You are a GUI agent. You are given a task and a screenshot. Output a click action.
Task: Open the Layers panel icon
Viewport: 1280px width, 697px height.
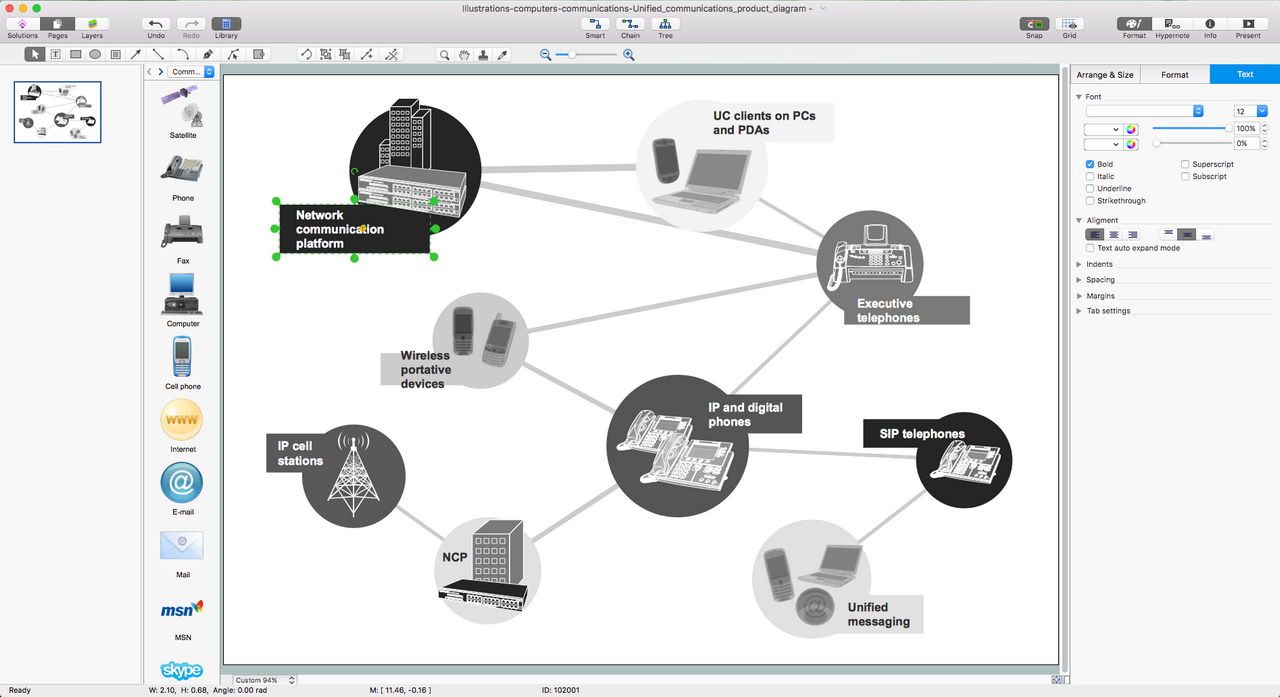92,23
